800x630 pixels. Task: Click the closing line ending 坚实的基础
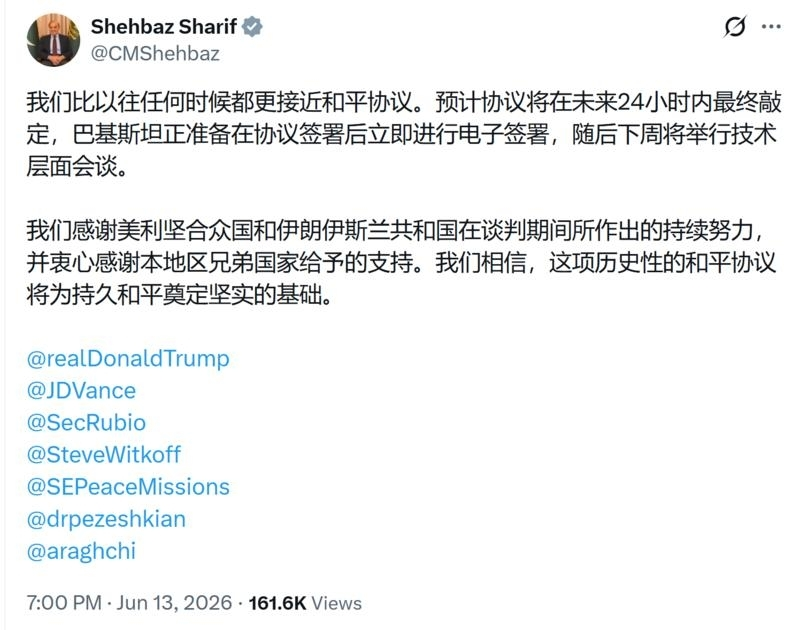point(180,295)
